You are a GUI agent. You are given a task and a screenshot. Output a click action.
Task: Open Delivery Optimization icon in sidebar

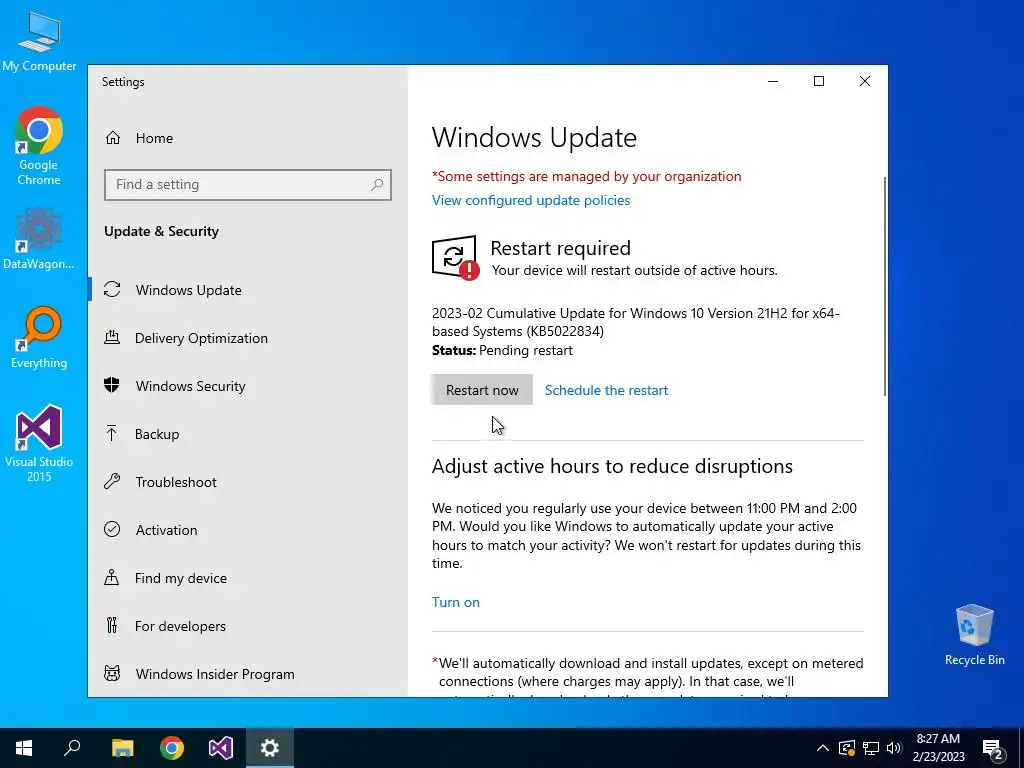coord(112,338)
